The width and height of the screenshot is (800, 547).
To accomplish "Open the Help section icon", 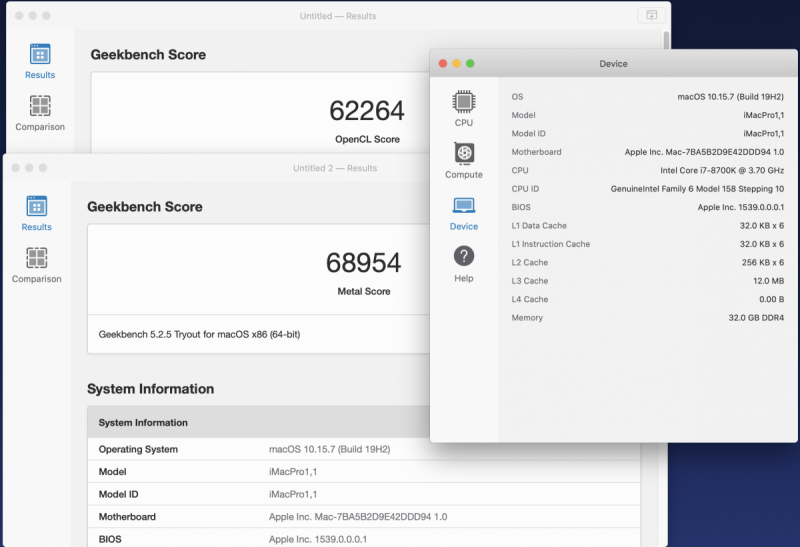I will click(463, 264).
